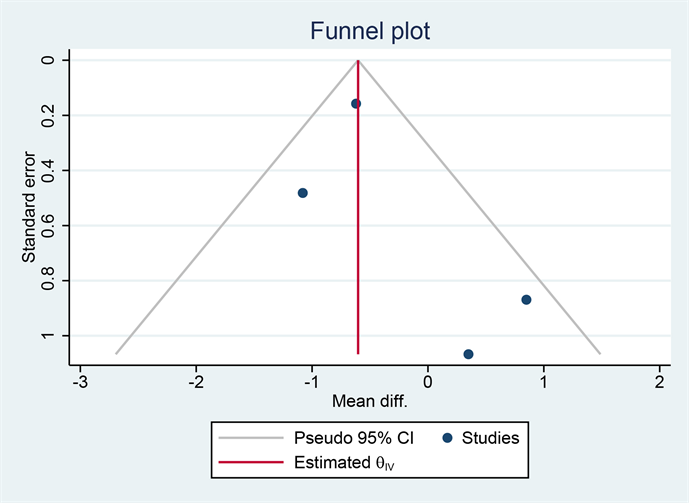689x503 pixels.
Task: Click the gray Pseudo 95% CI legend line
Action: click(250, 437)
